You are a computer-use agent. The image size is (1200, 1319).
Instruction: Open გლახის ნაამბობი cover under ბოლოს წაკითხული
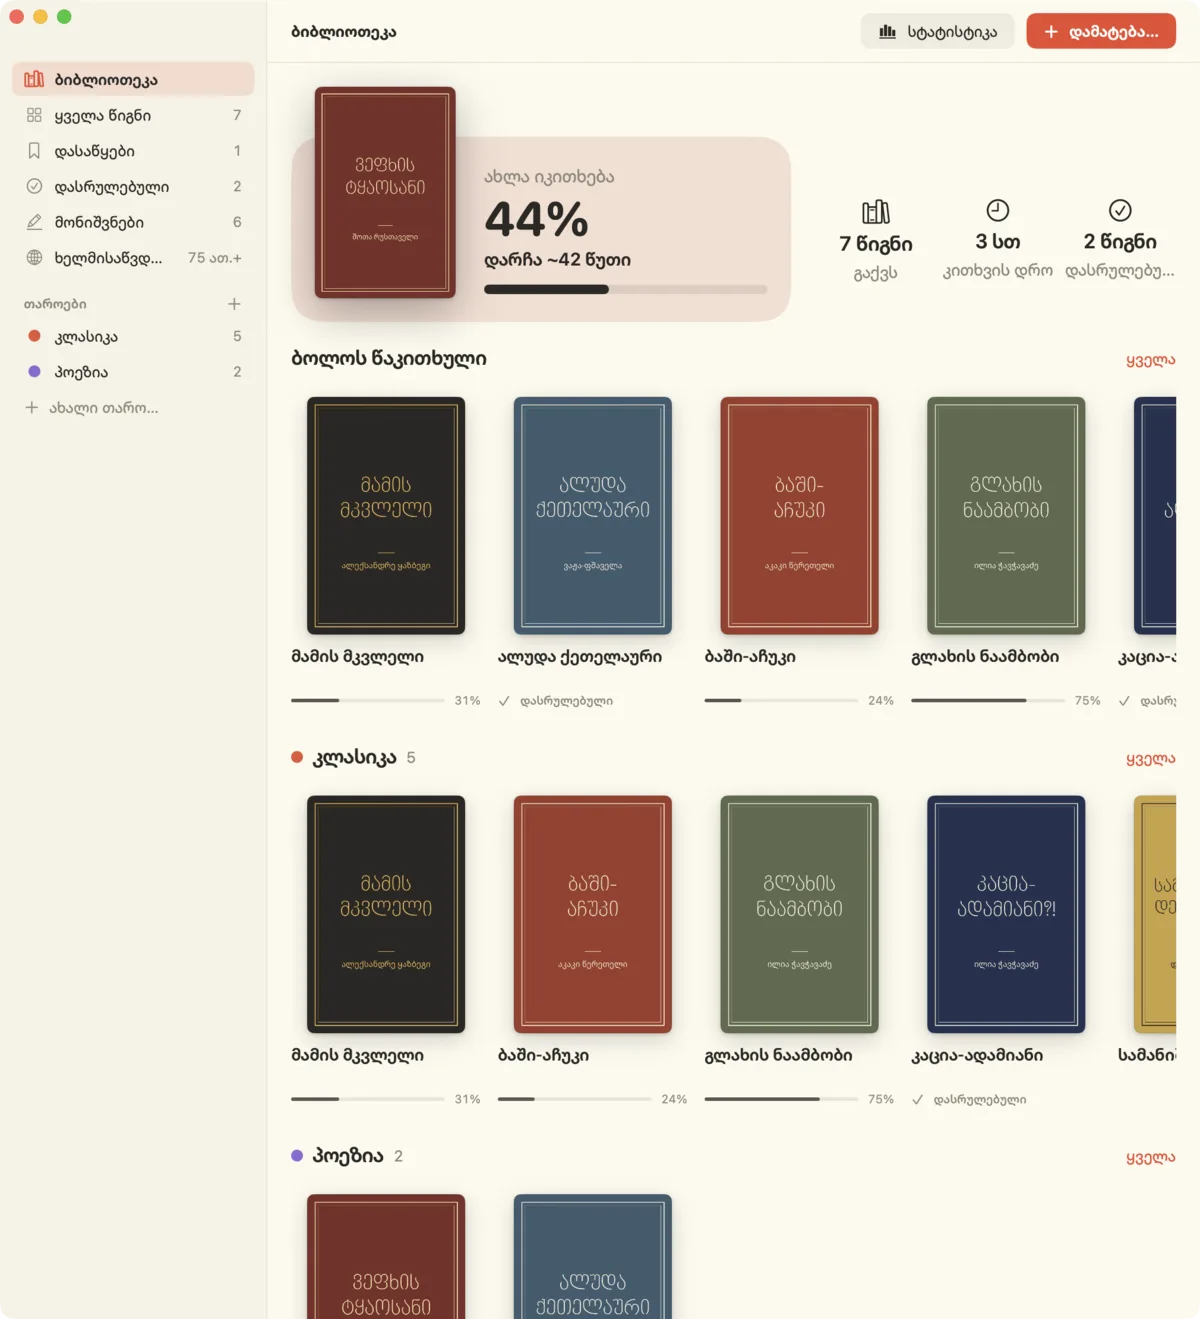click(1006, 516)
